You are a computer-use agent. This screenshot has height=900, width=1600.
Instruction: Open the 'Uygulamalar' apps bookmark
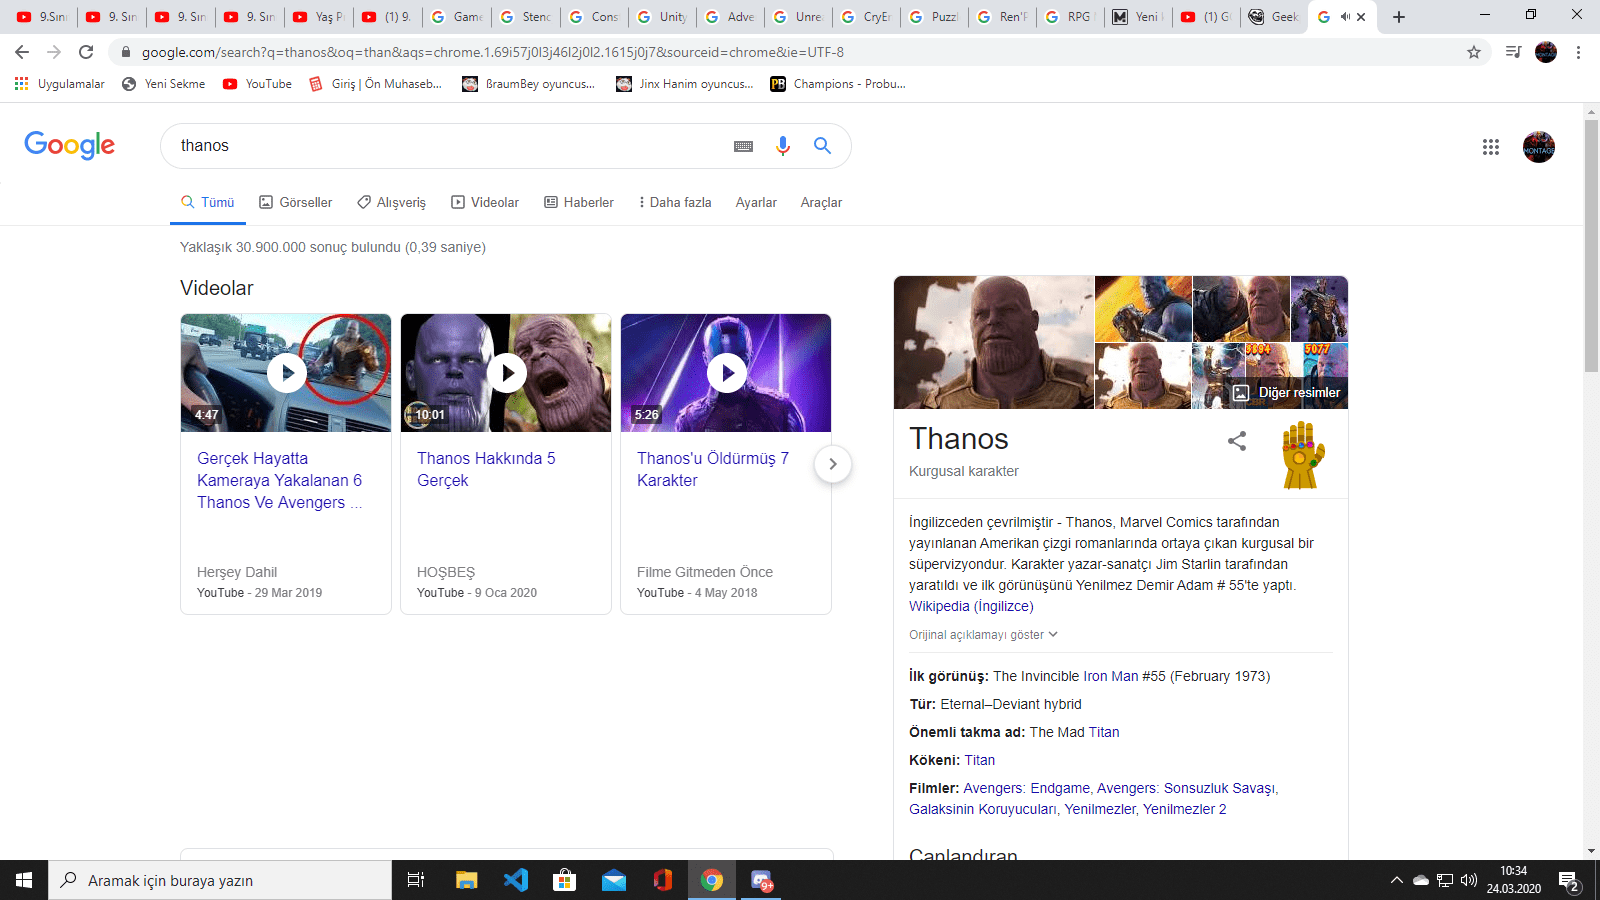tap(59, 84)
